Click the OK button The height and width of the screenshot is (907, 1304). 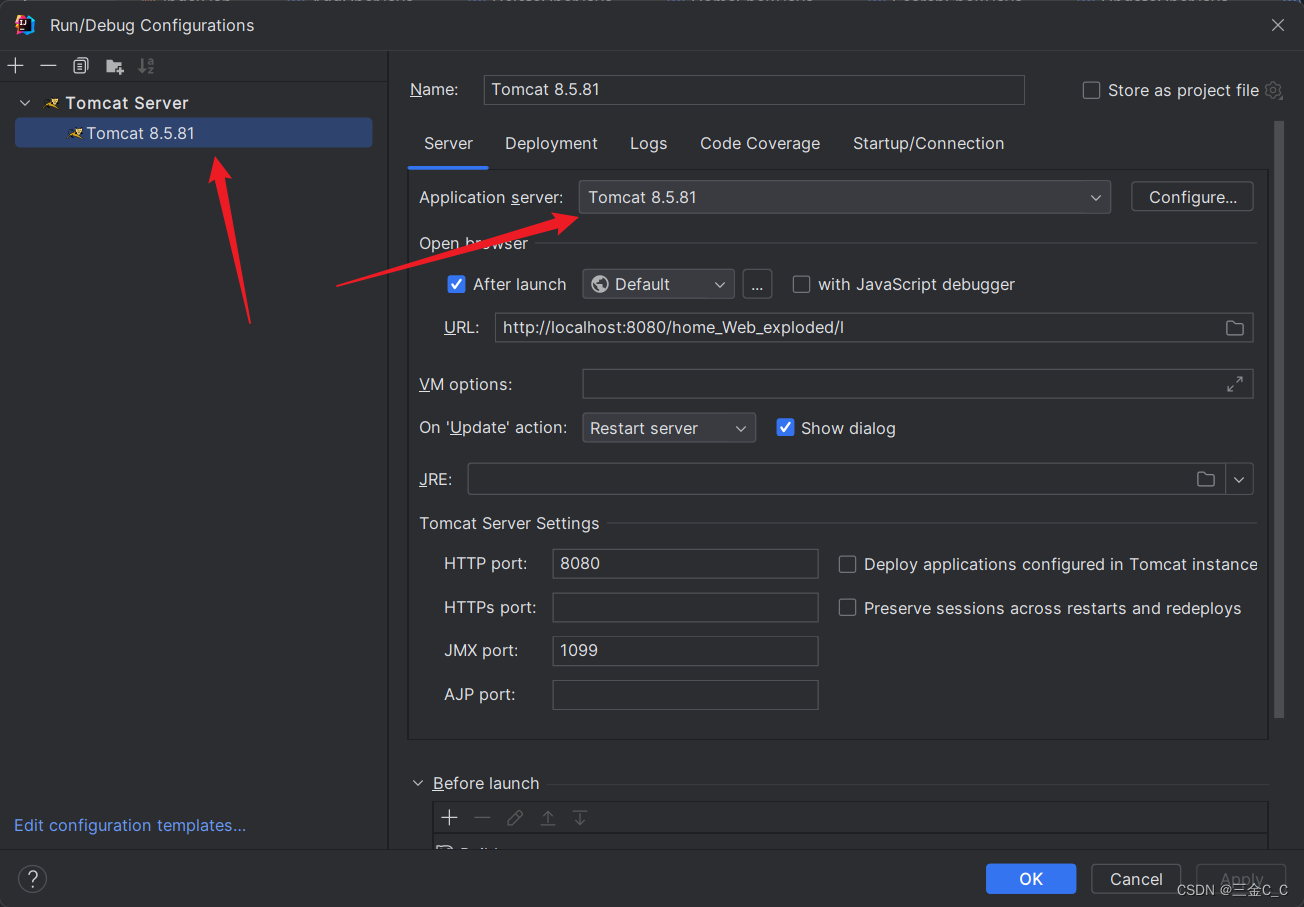tap(1031, 879)
